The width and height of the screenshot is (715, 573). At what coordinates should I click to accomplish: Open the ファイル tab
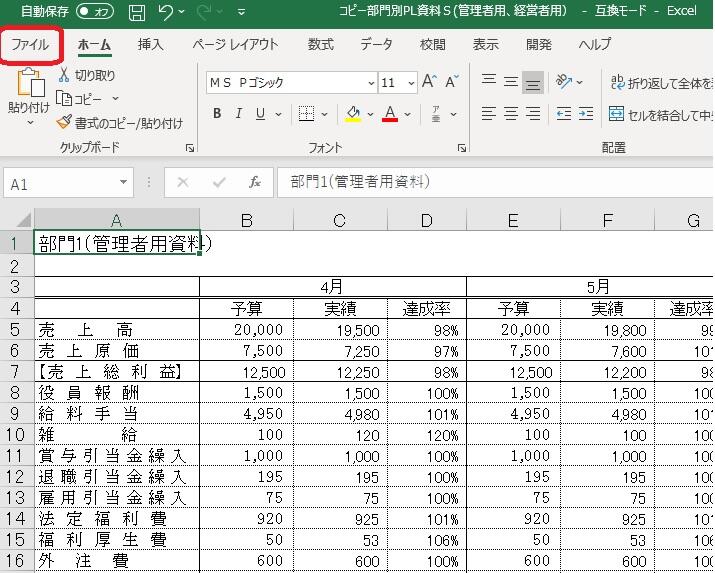(x=30, y=45)
